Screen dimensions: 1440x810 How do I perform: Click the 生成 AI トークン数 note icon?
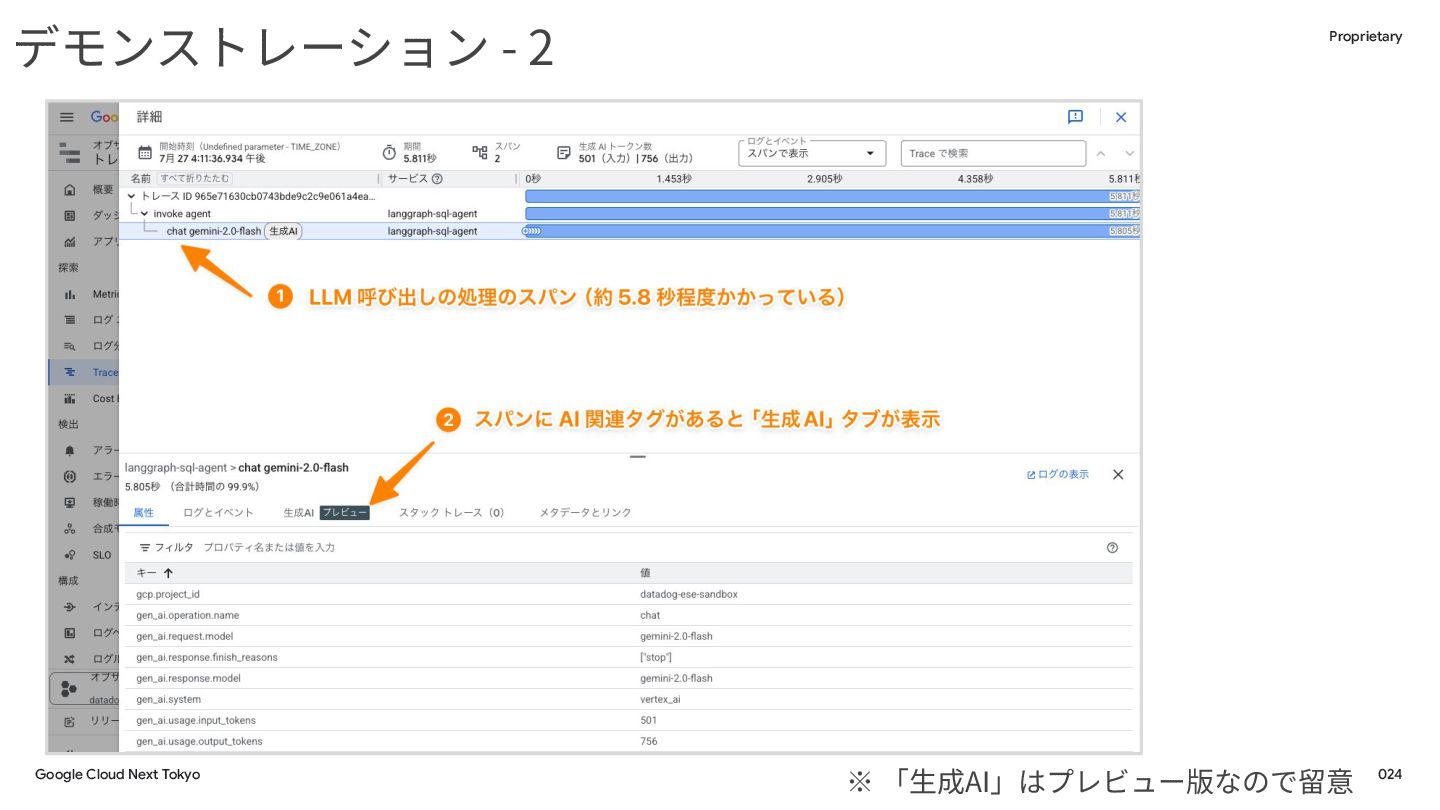pos(564,153)
